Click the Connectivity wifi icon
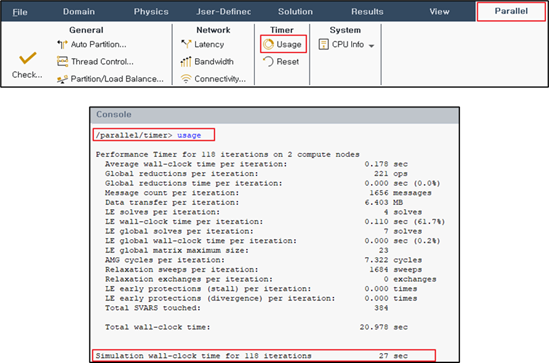 (x=186, y=79)
